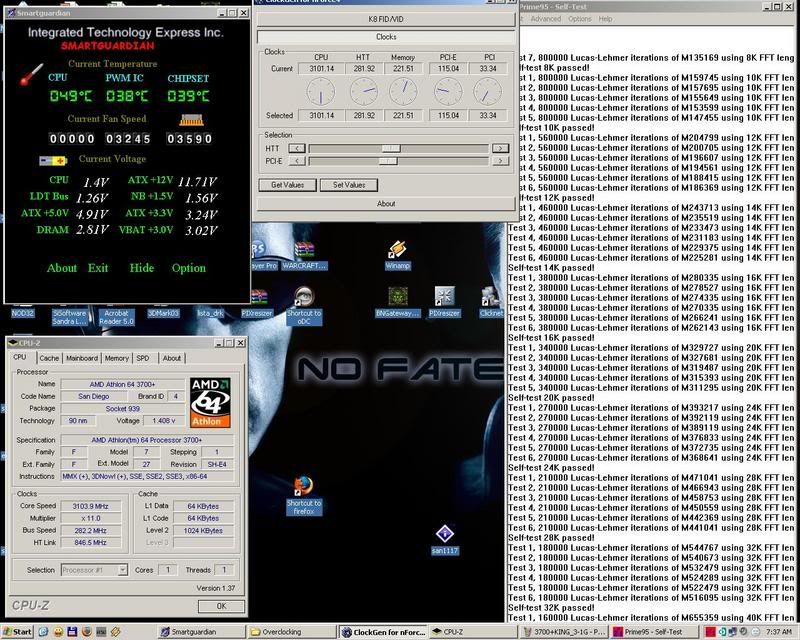Click About in Smartguardian
Screen dimensions: 800x640
click(x=62, y=268)
